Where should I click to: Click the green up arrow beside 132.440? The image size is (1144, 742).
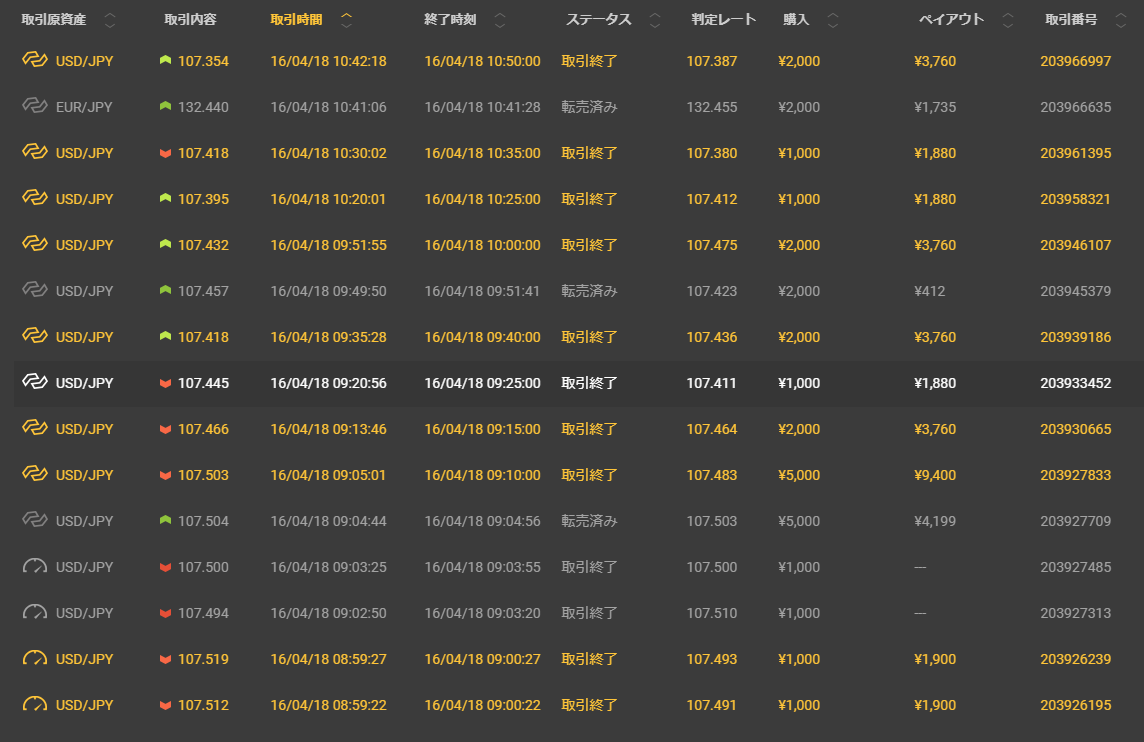165,107
